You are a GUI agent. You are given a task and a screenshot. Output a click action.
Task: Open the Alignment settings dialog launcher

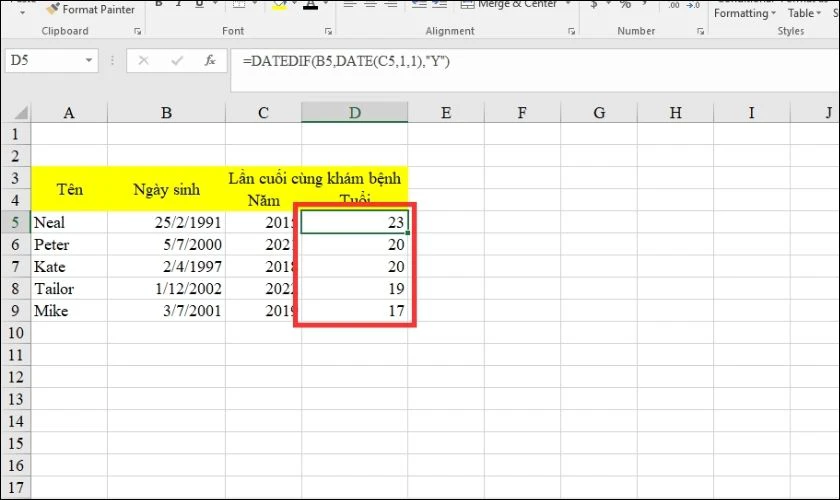(571, 32)
